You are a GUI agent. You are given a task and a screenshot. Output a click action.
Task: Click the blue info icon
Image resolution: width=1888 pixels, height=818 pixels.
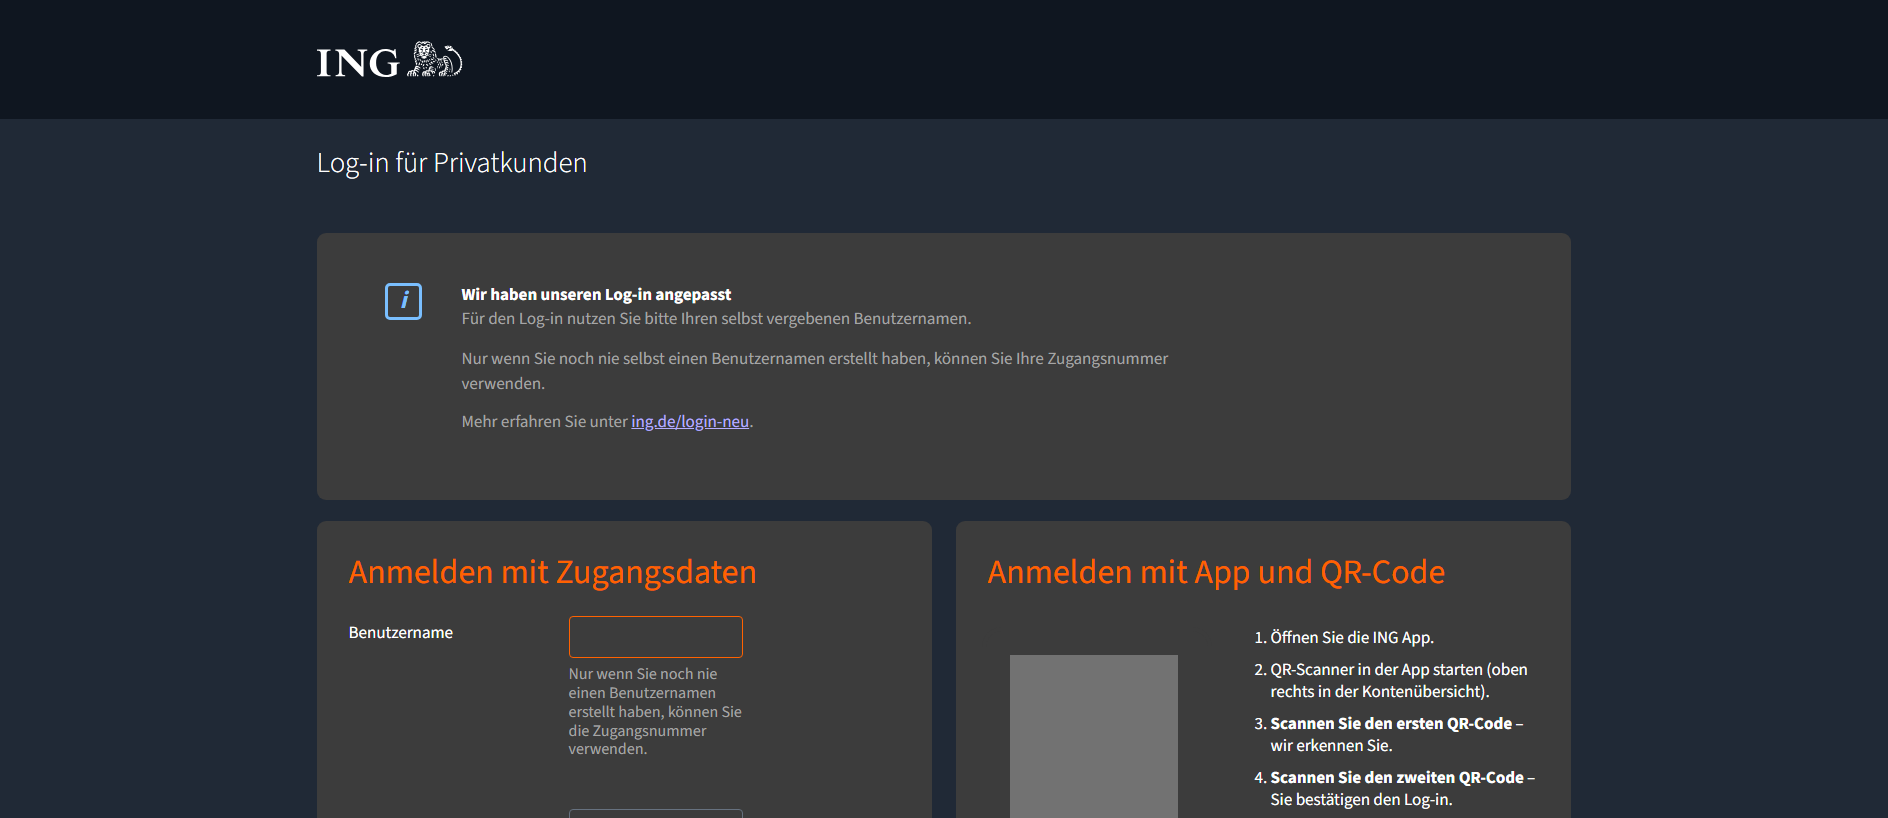click(403, 301)
